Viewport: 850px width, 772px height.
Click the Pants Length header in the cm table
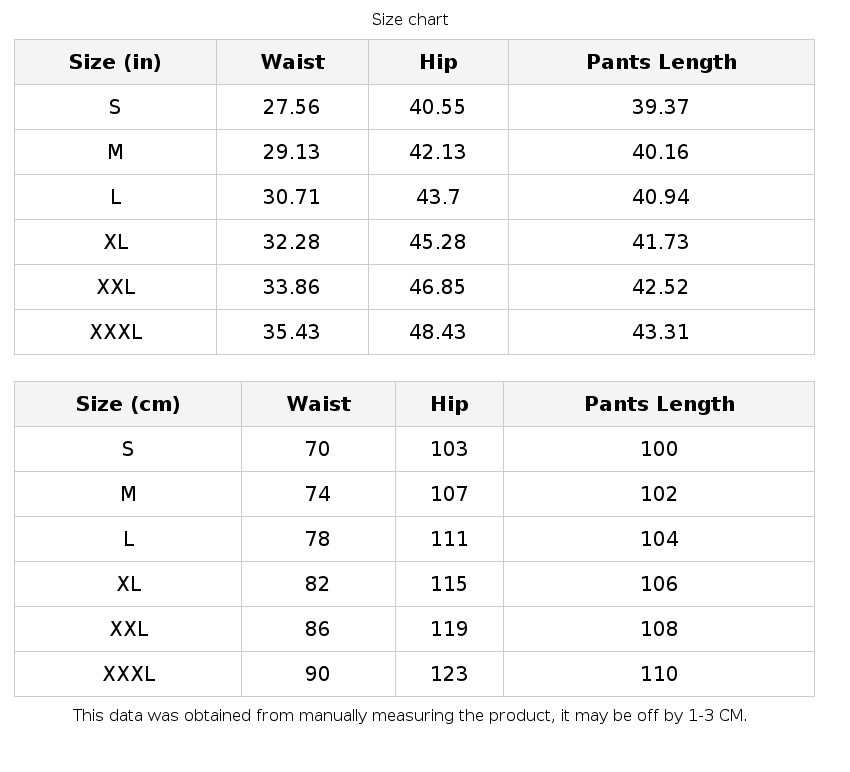(x=659, y=404)
